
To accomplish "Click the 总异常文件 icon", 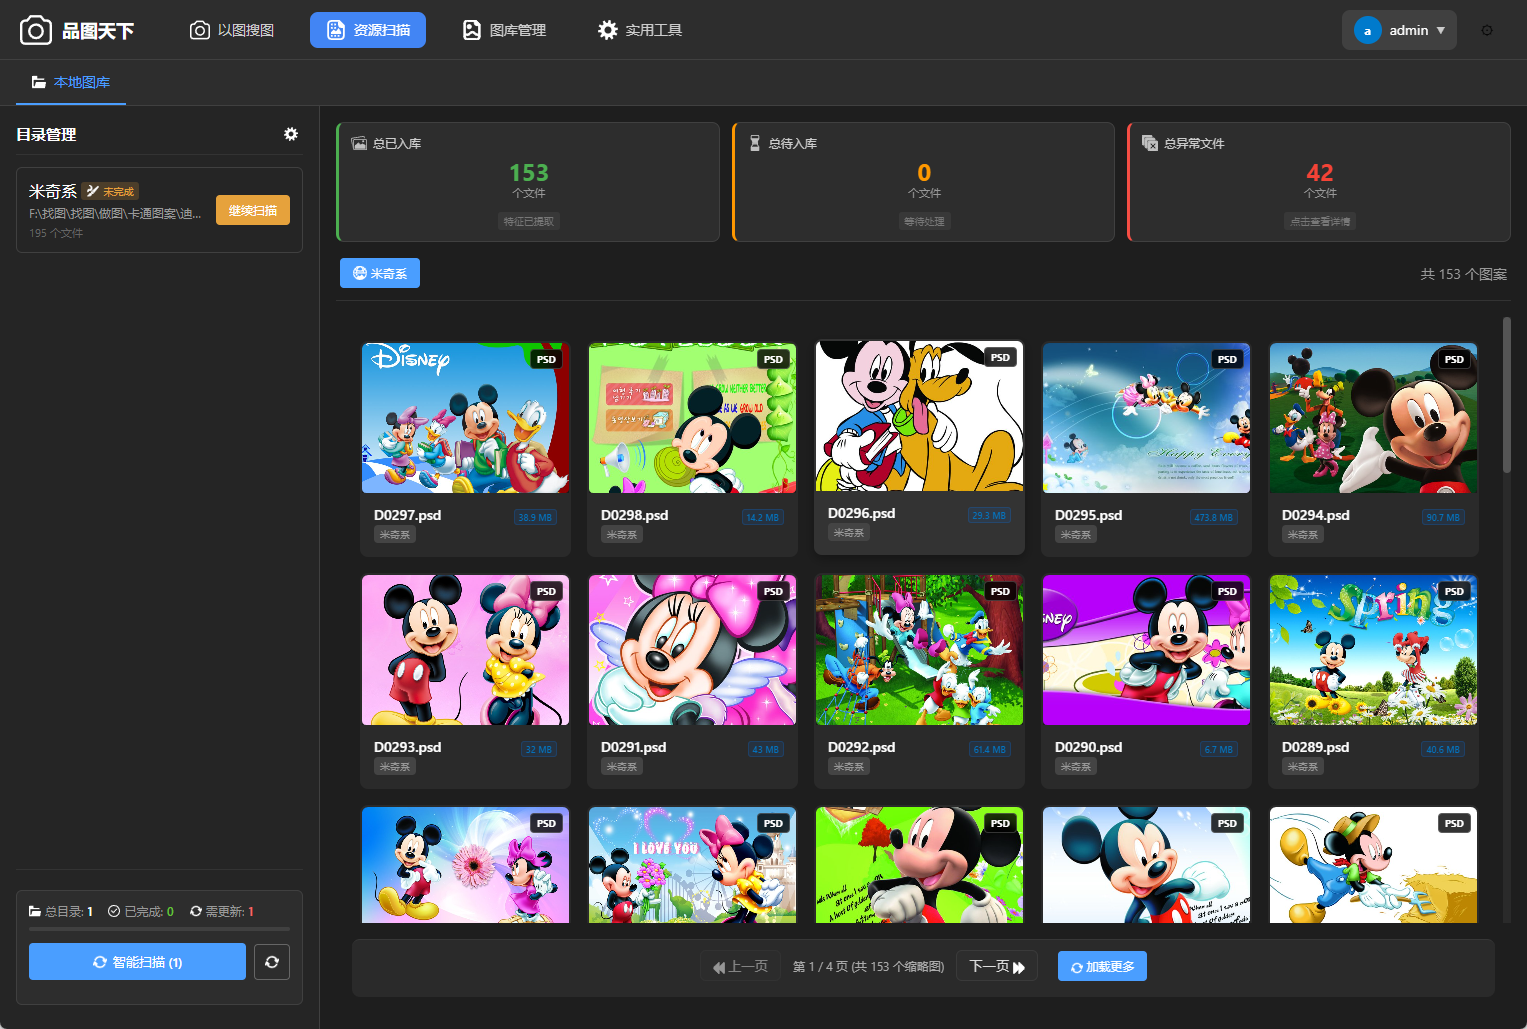I will (1150, 143).
